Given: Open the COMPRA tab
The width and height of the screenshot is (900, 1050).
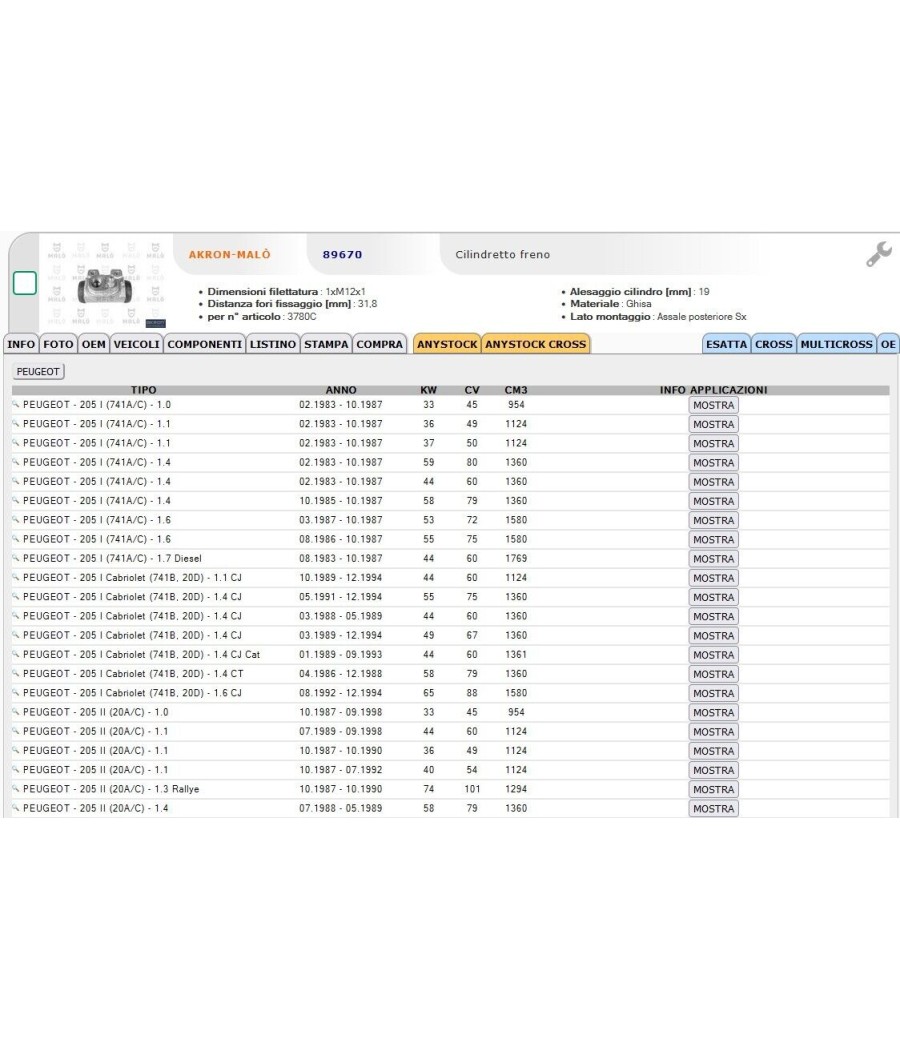Looking at the screenshot, I should click(380, 344).
